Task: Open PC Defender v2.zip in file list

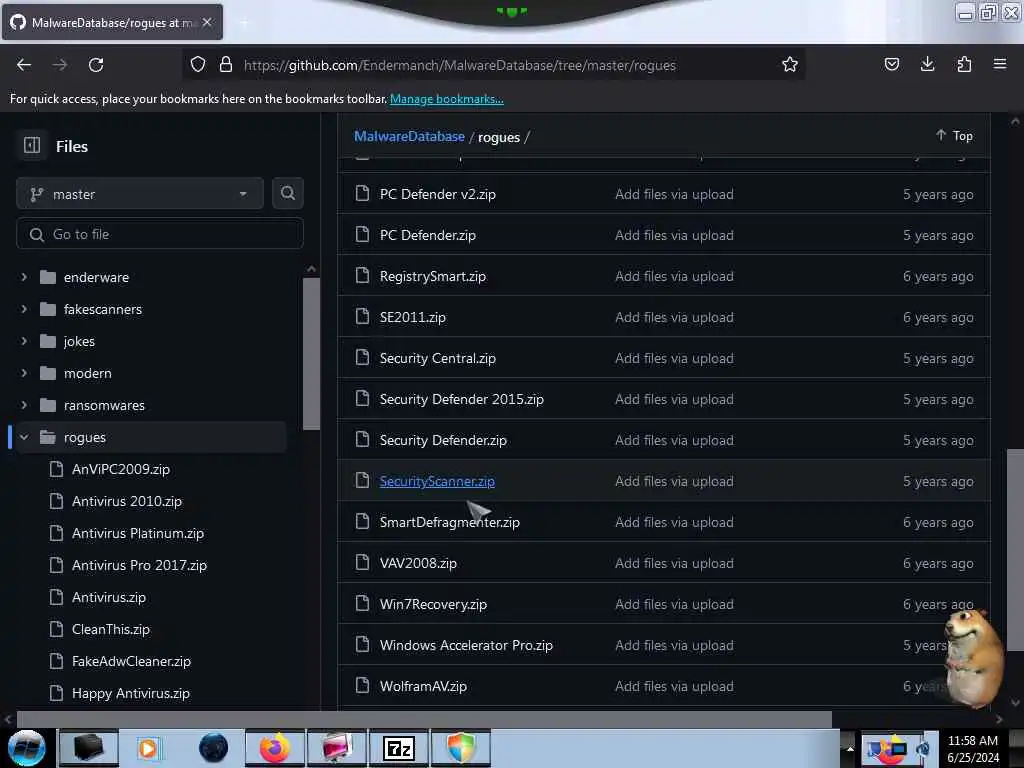Action: tap(438, 194)
